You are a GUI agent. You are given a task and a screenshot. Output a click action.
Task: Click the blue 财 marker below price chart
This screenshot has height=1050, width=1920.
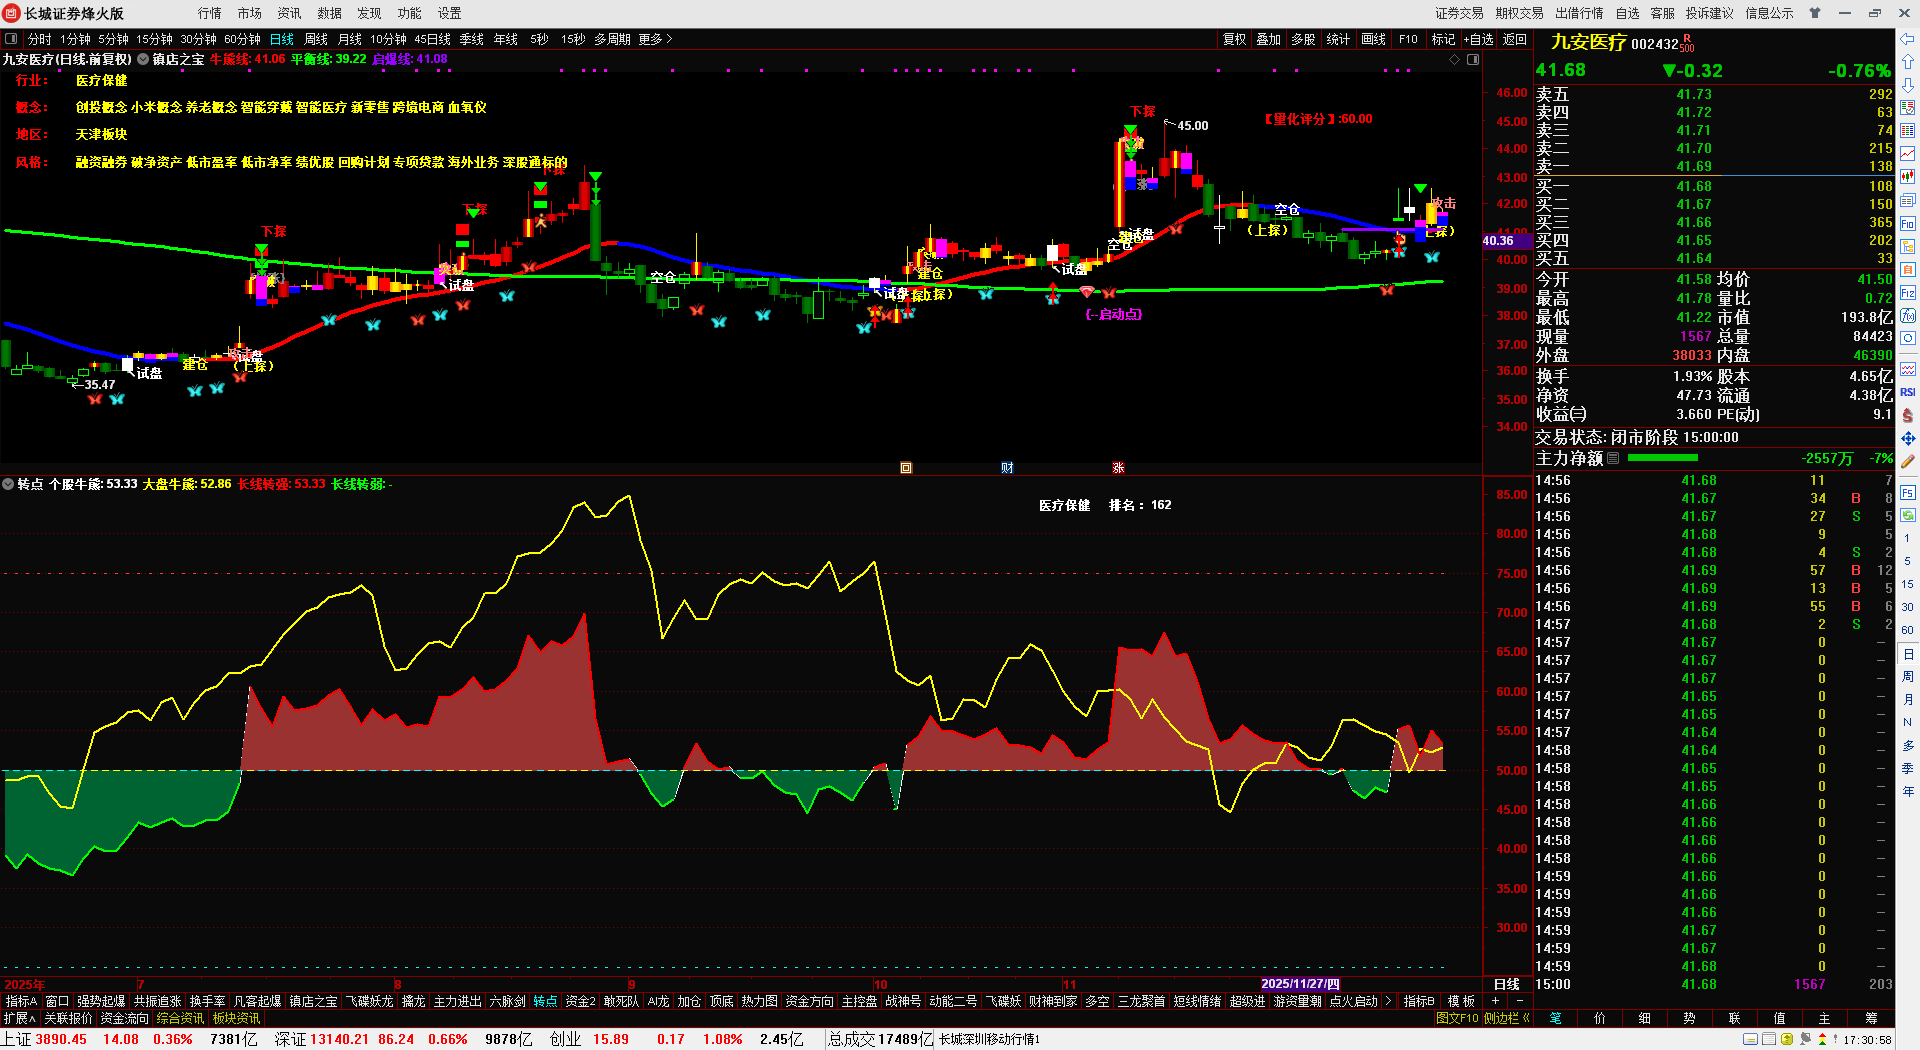point(1007,468)
